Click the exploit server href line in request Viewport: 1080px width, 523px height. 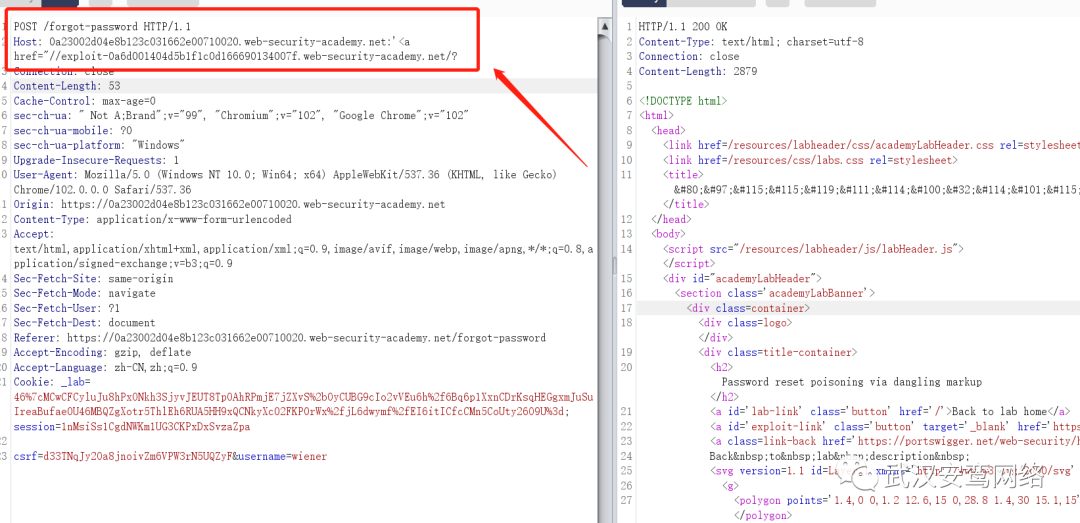pyautogui.click(x=236, y=57)
